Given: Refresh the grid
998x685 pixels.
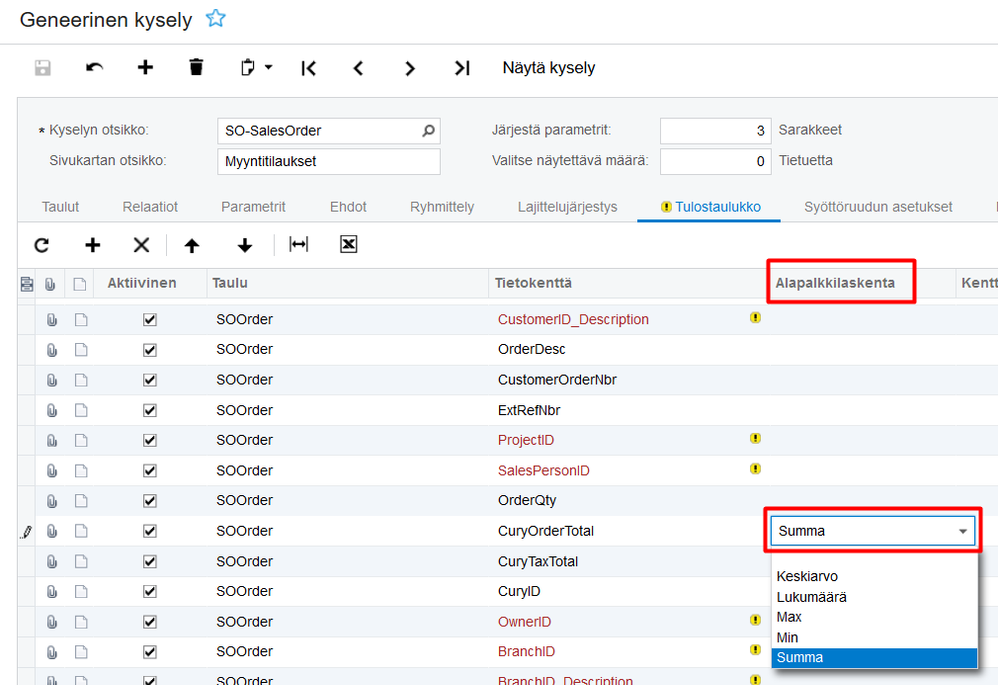Looking at the screenshot, I should tap(42, 245).
